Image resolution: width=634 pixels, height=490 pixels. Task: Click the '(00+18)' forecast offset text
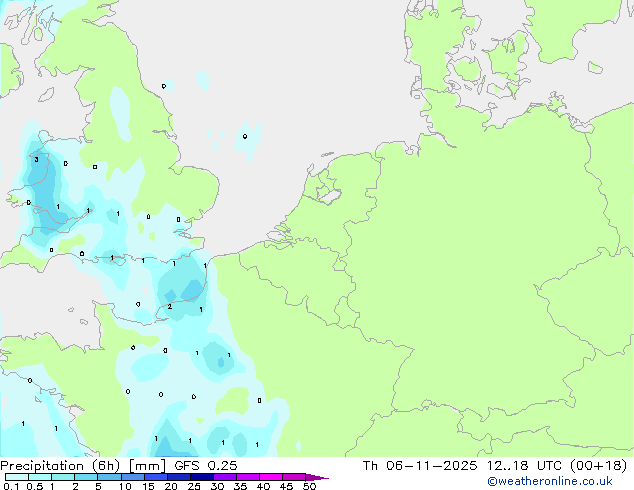(x=598, y=466)
